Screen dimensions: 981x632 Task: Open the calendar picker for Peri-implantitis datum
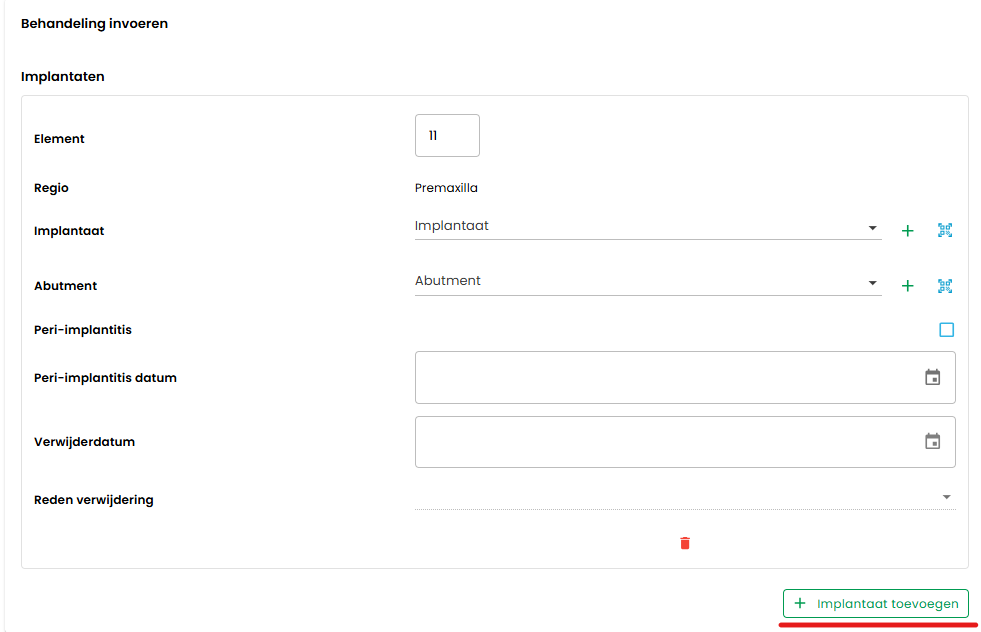[932, 377]
